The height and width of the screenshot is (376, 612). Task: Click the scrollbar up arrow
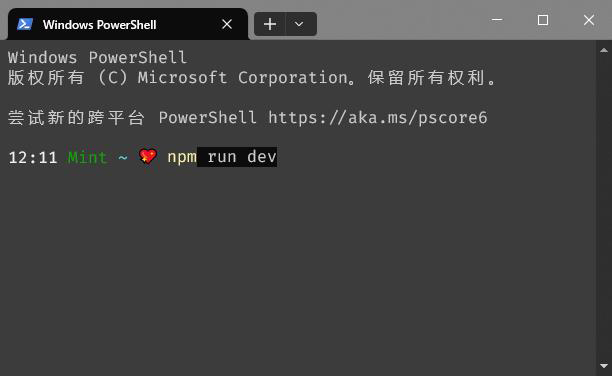click(x=604, y=50)
